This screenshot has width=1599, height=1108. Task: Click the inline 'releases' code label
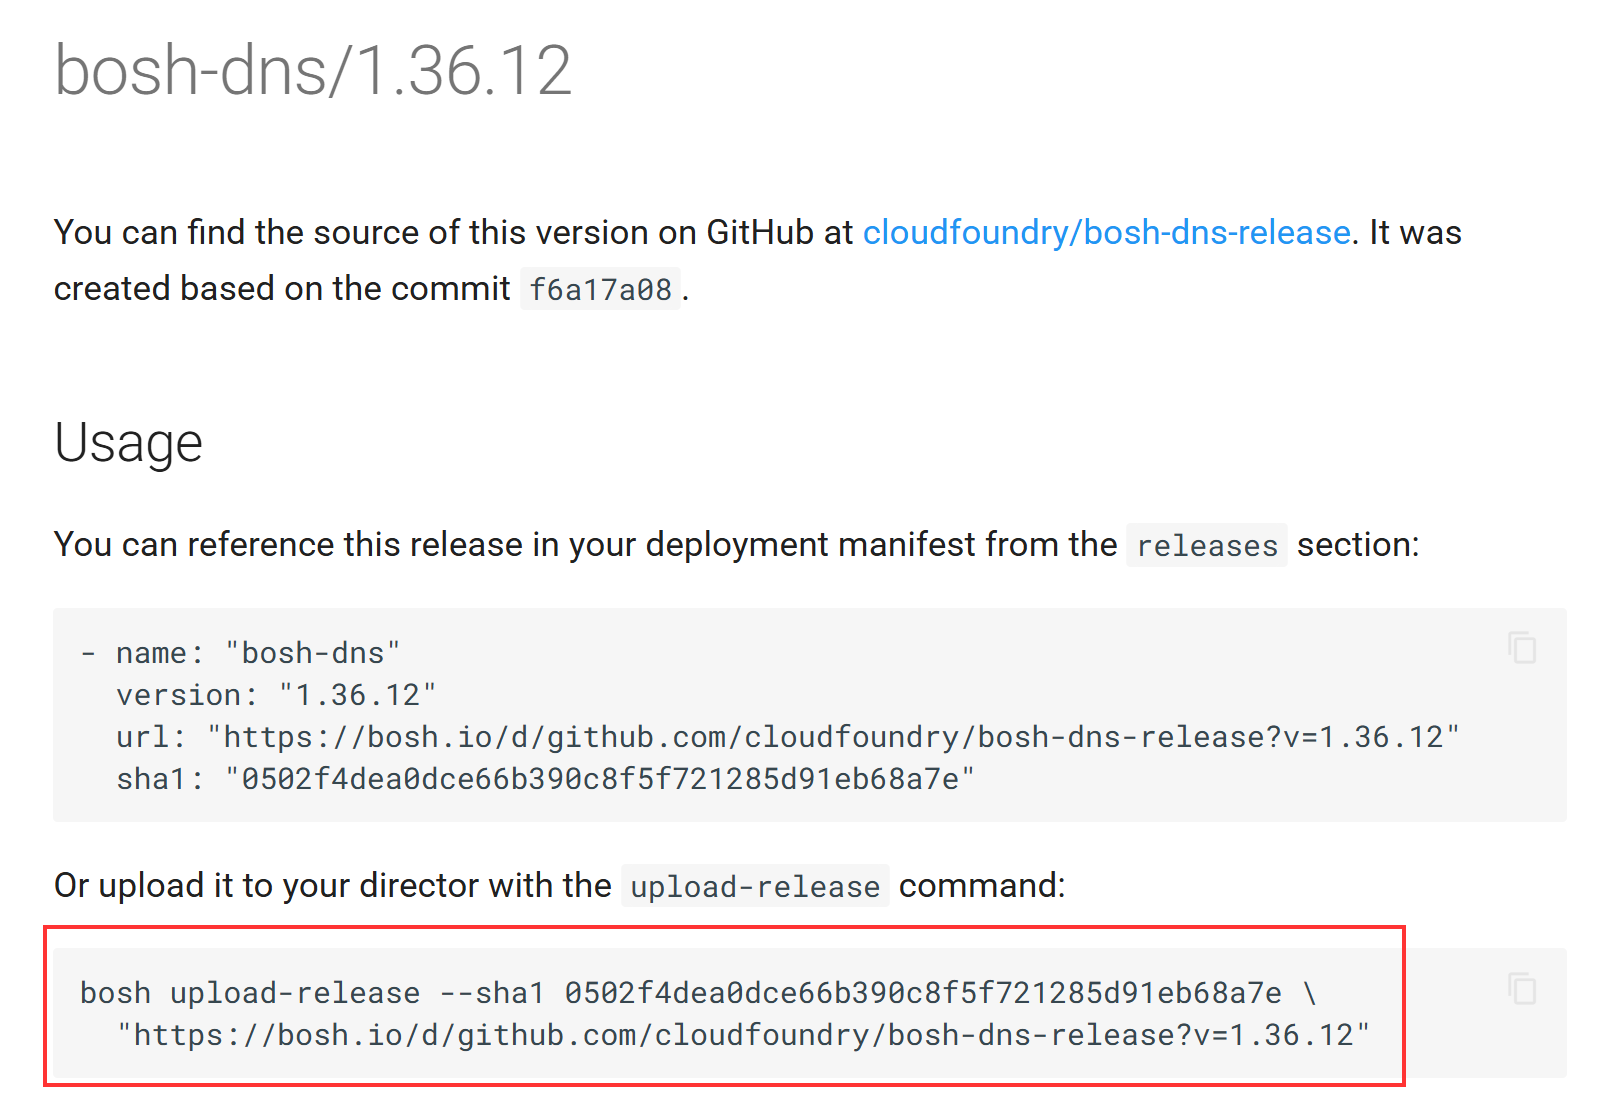1206,546
